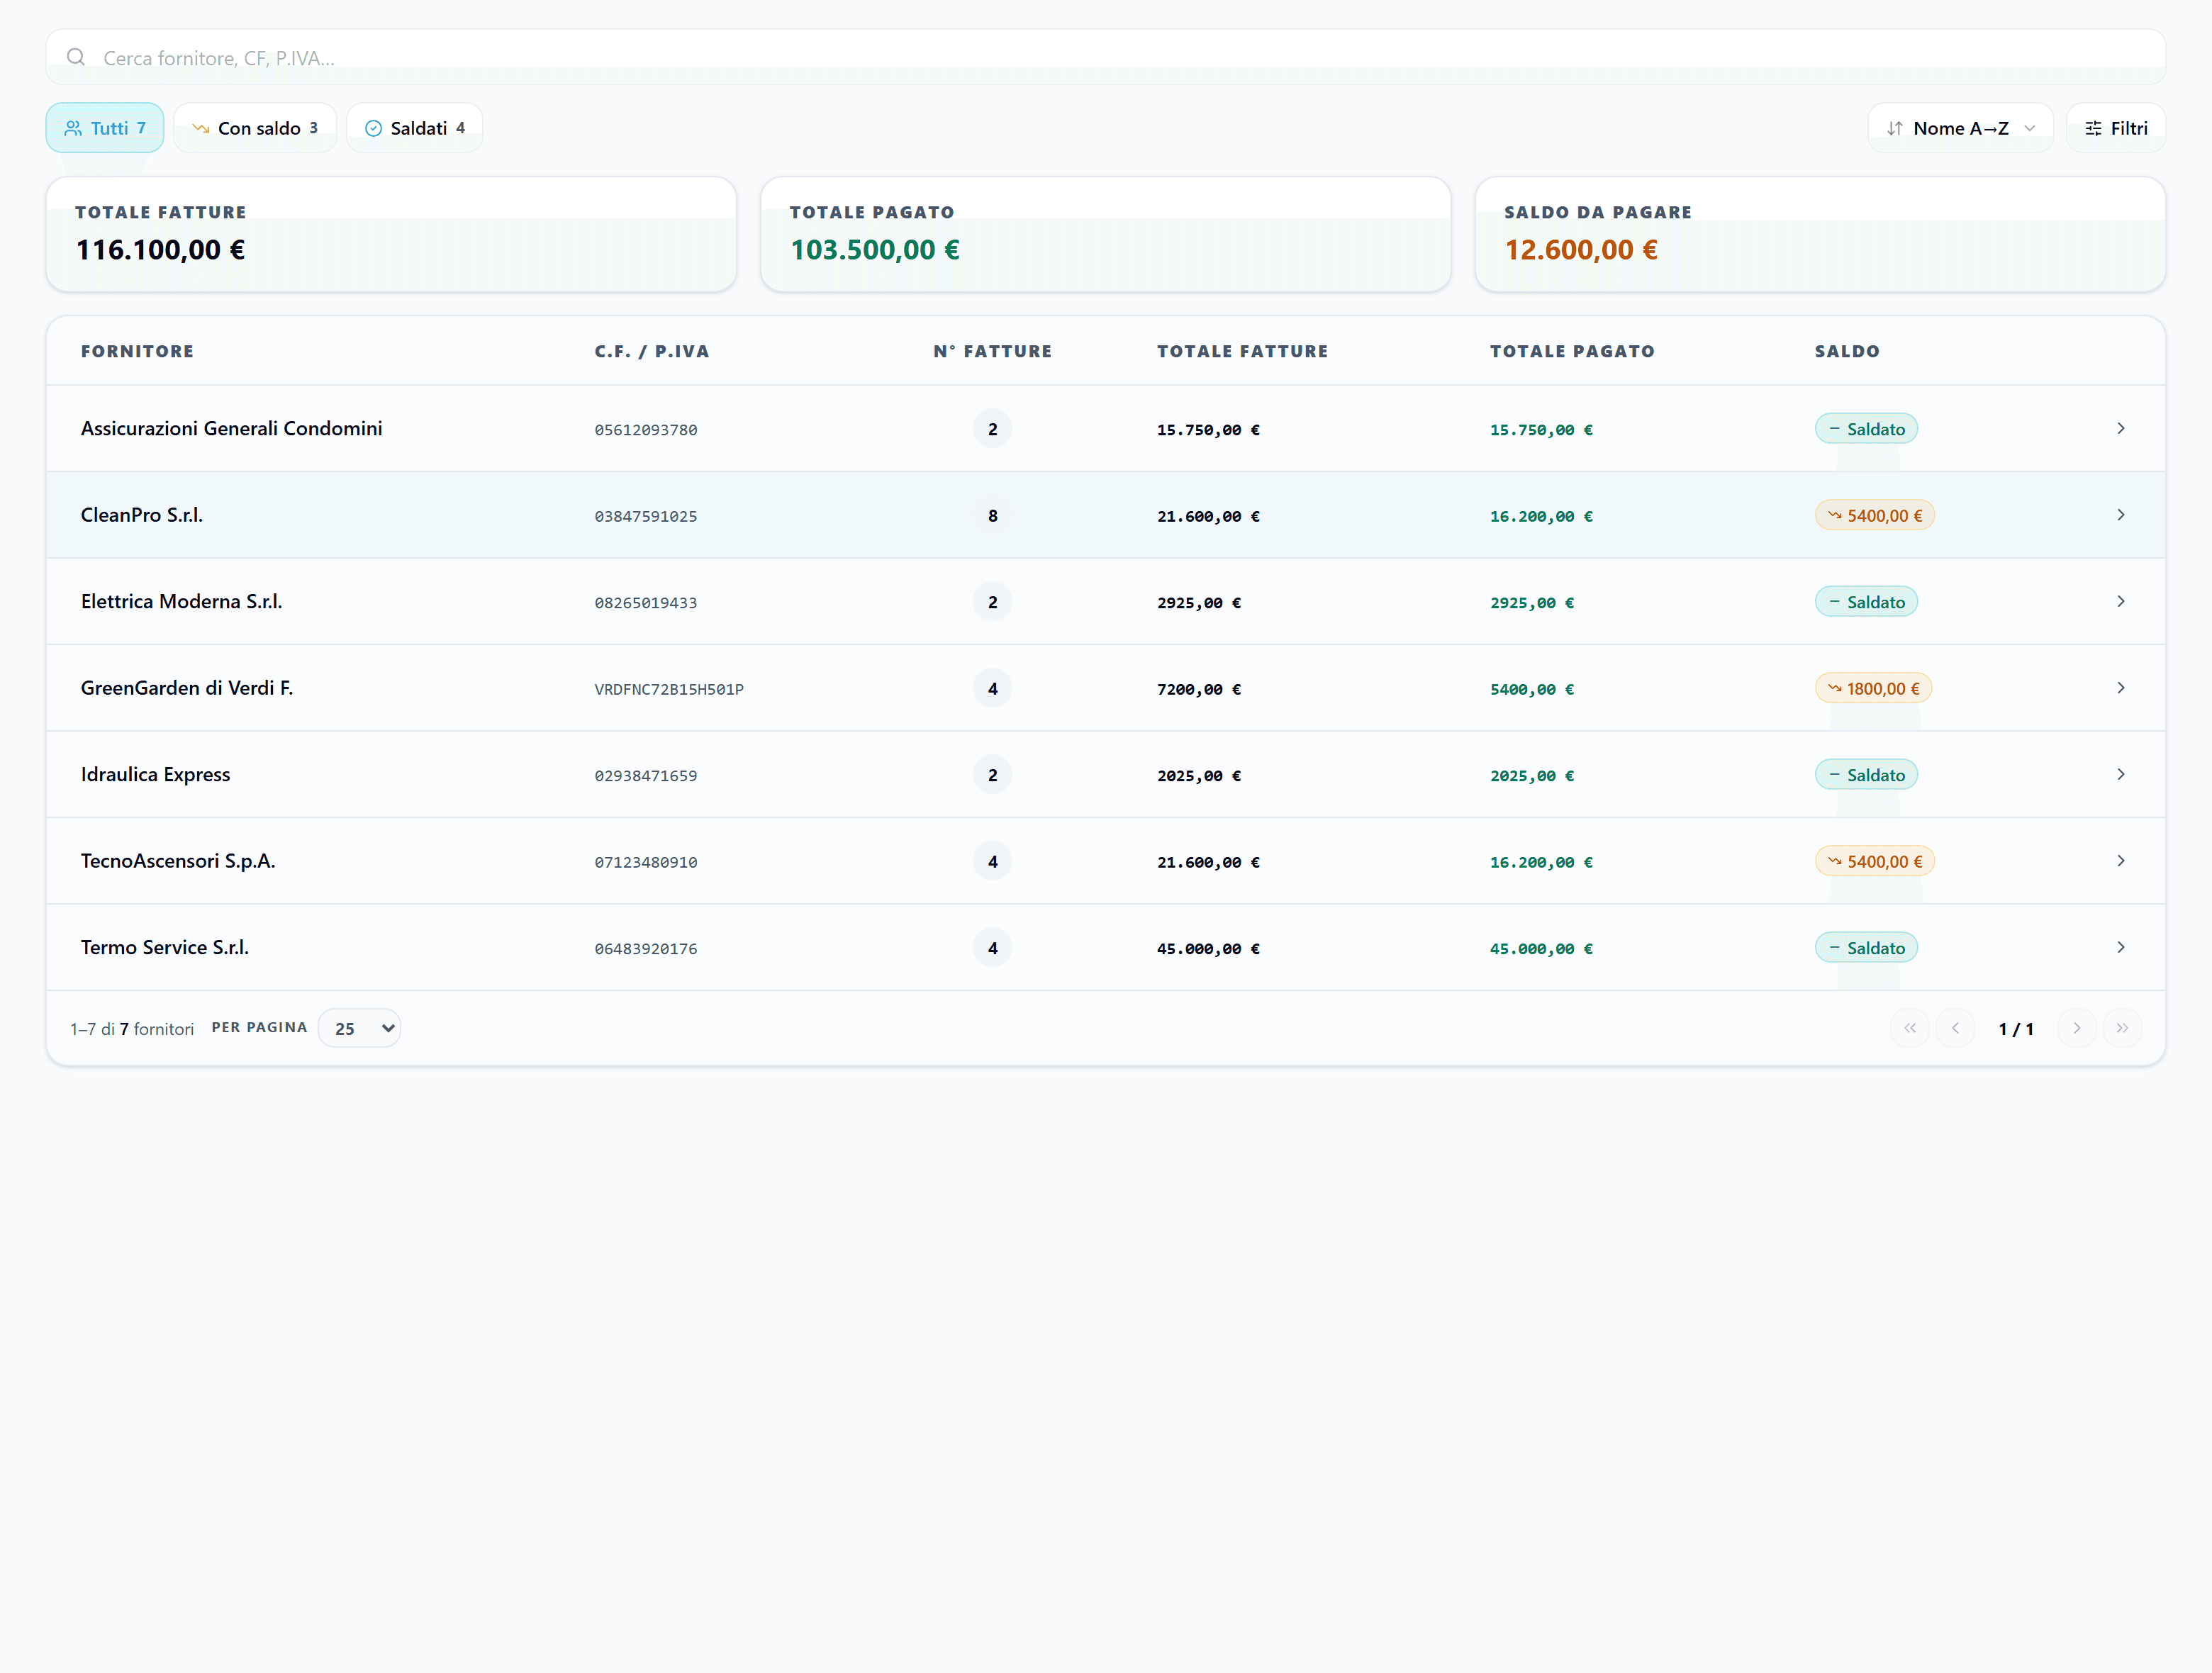Viewport: 2212px width, 1673px height.
Task: Open Idraulica Express row chevron
Action: [x=2121, y=774]
